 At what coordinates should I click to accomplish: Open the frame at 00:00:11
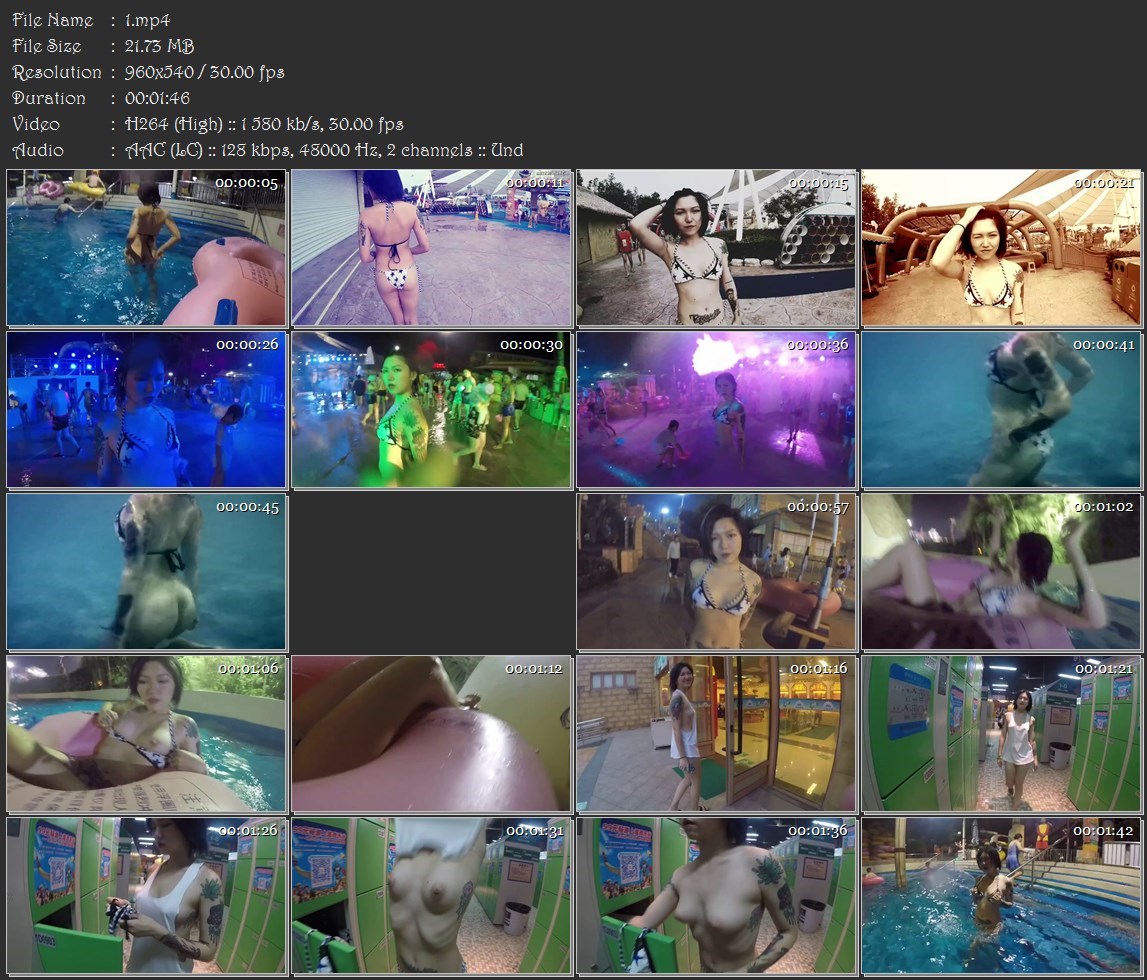click(x=432, y=248)
